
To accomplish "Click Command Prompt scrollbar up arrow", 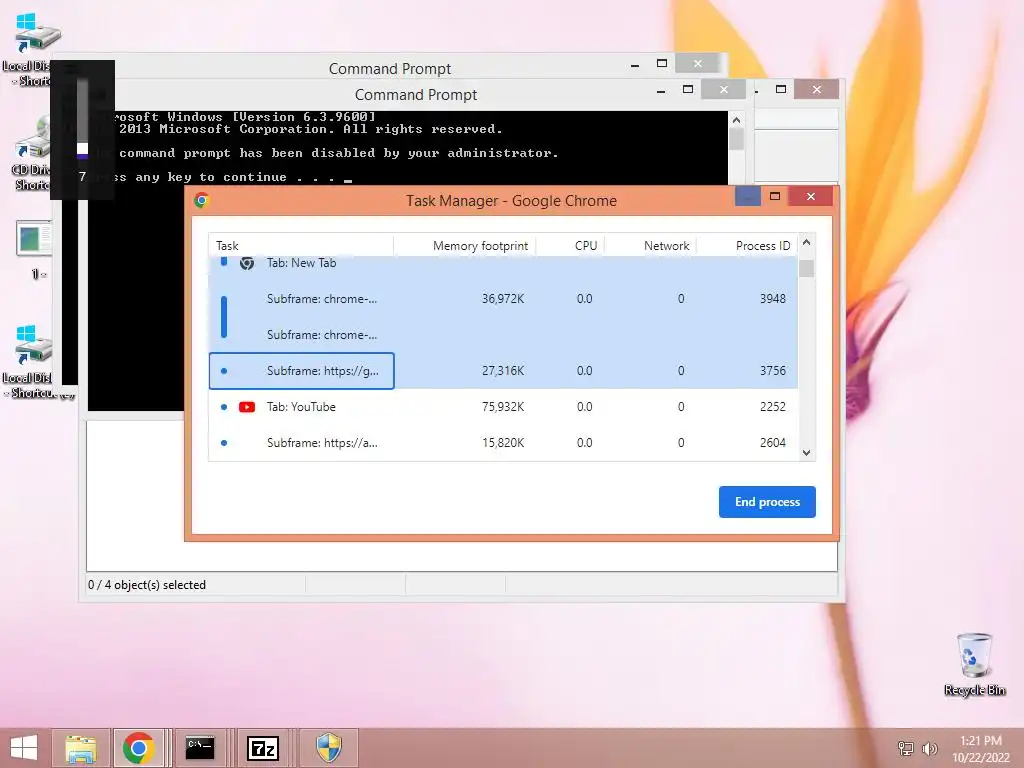I will pos(736,120).
